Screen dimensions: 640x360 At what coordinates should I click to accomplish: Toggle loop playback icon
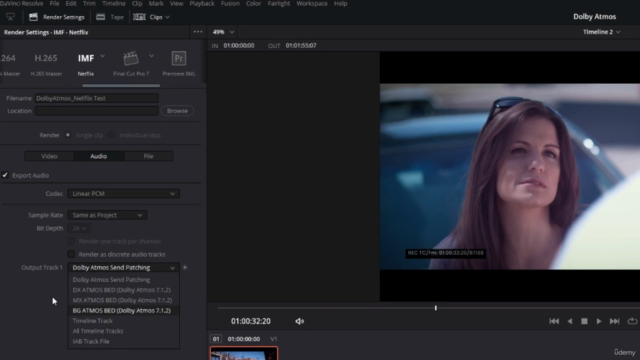click(x=632, y=321)
